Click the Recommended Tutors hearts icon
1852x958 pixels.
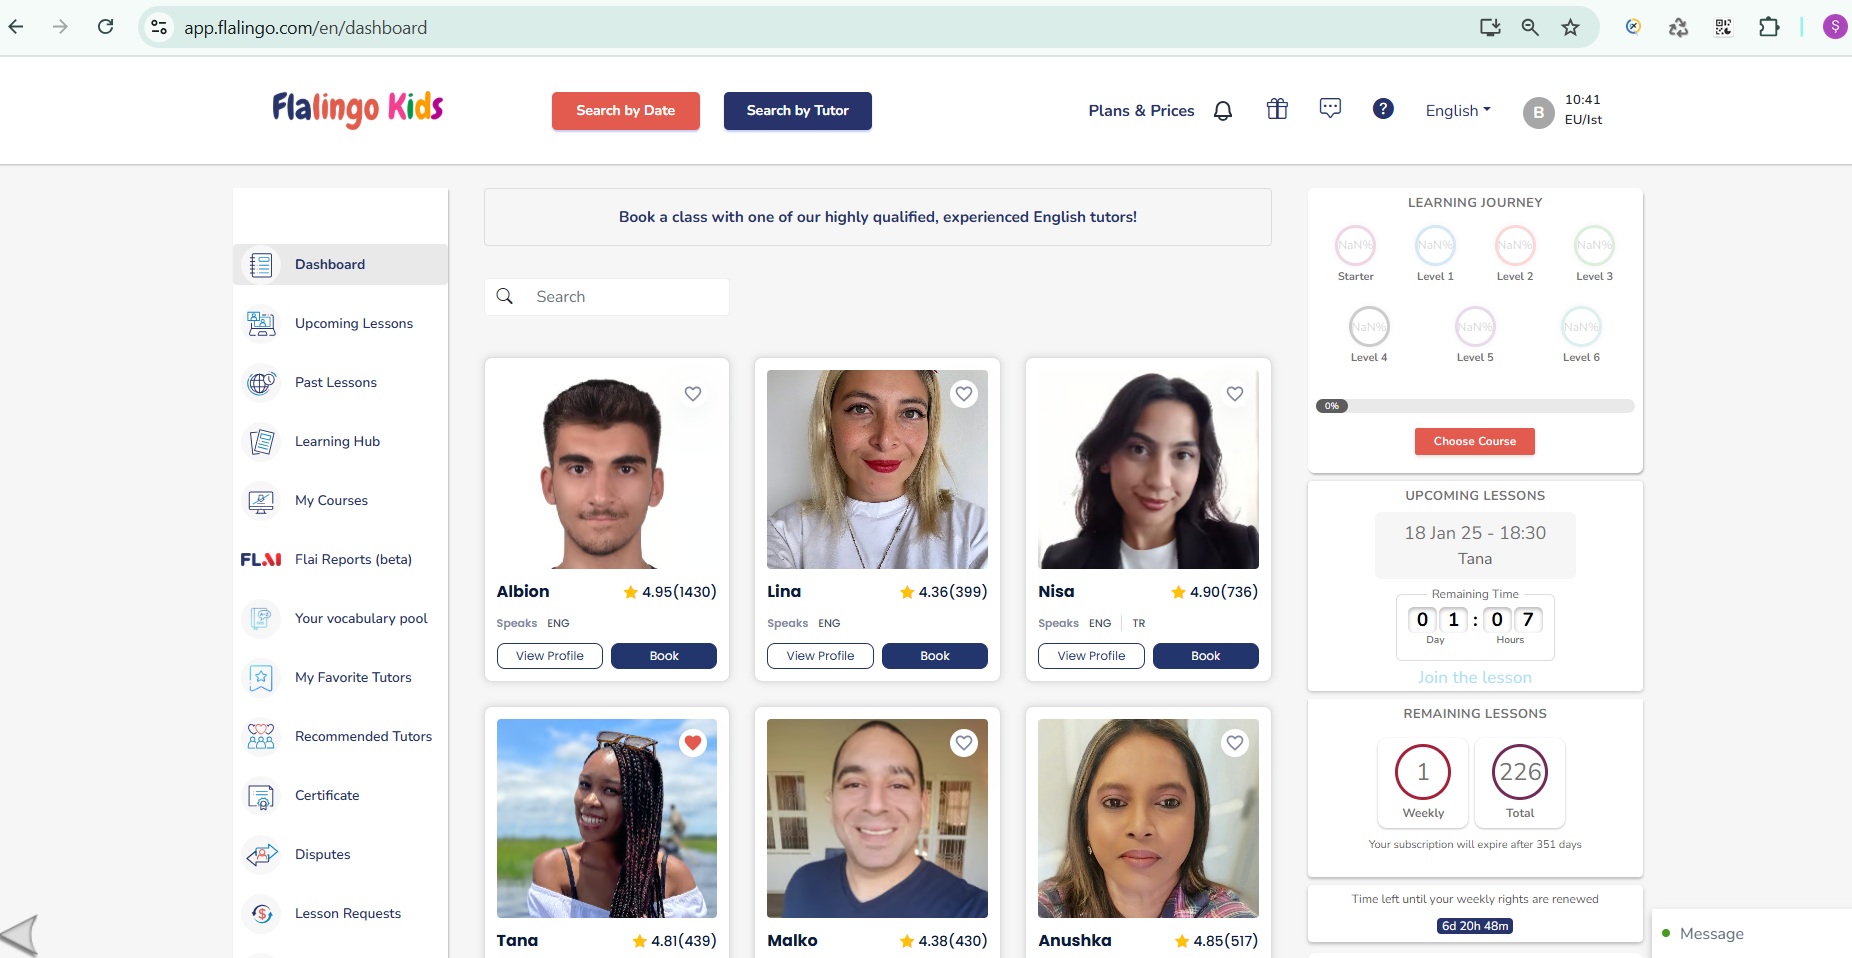tap(261, 737)
